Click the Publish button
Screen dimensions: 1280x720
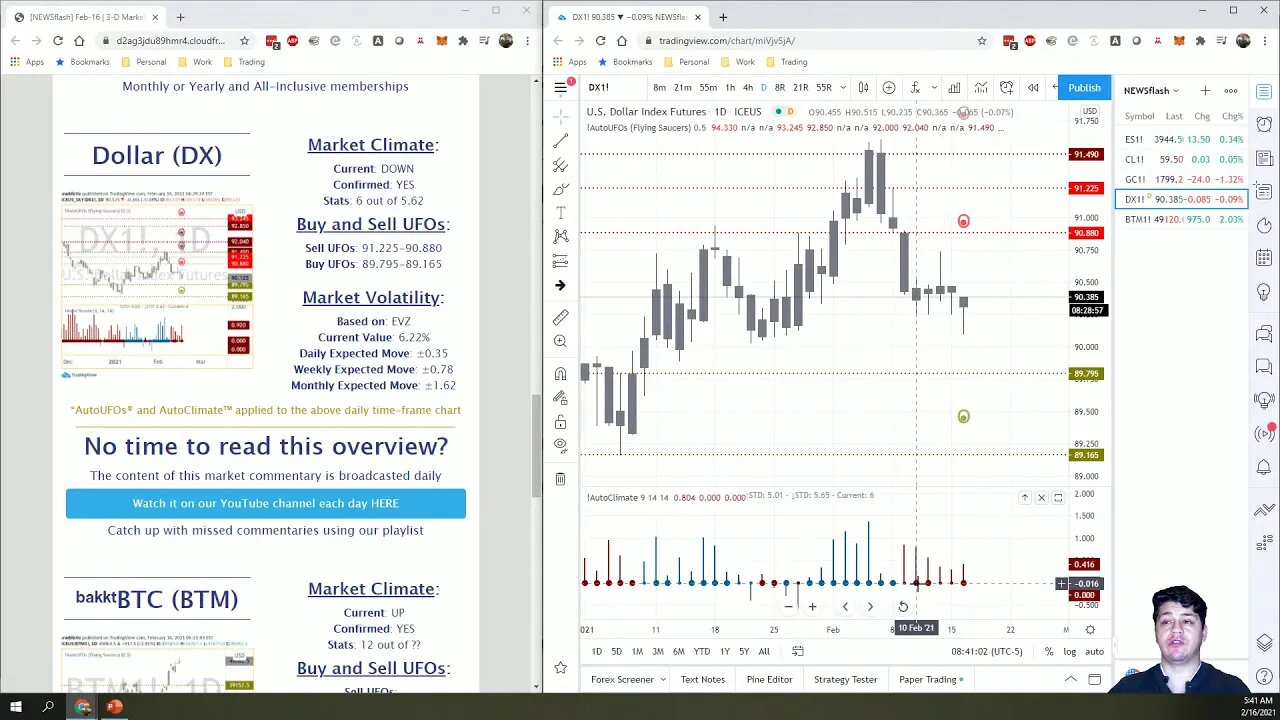[x=1084, y=87]
